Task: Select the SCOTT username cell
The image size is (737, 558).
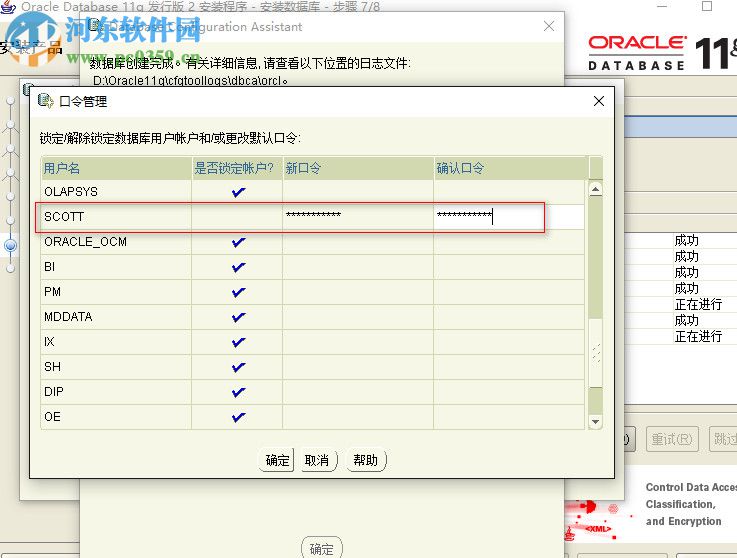Action: click(116, 217)
